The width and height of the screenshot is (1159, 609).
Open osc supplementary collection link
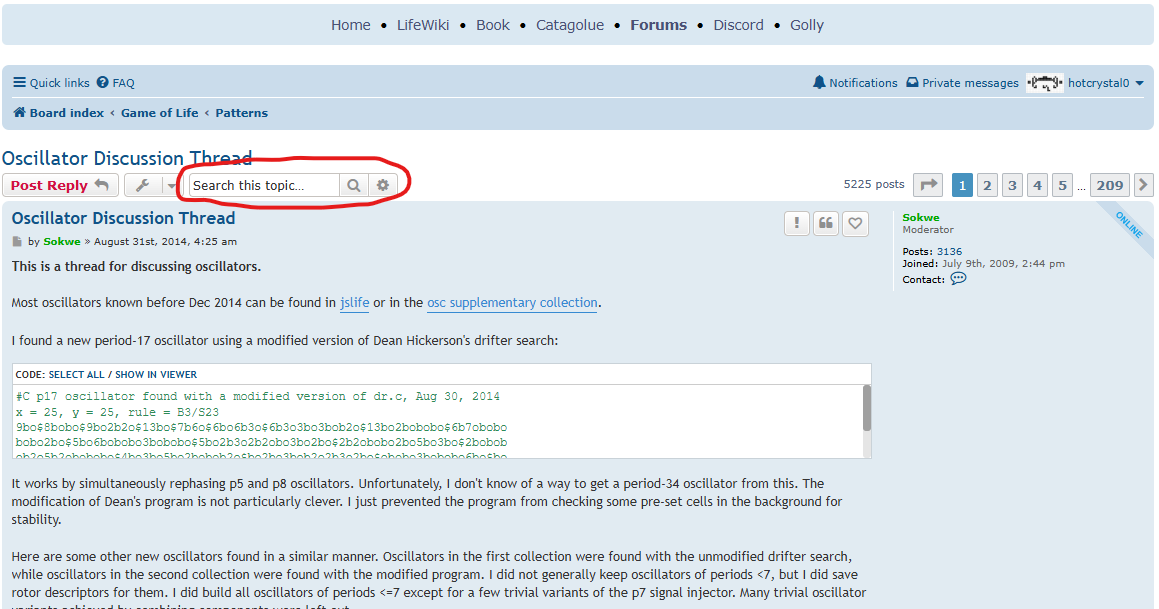click(512, 303)
